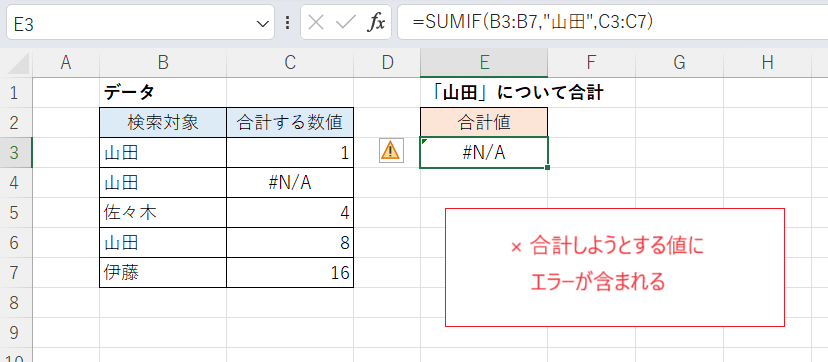The width and height of the screenshot is (828, 362).
Task: Select cell C3 with value 1
Action: [x=290, y=153]
